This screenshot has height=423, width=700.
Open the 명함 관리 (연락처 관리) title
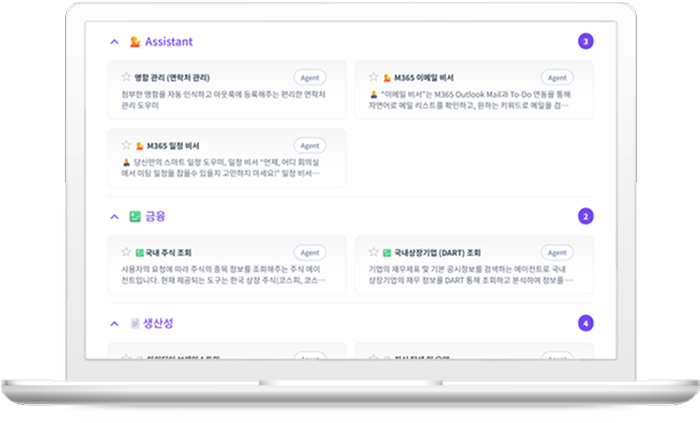pos(172,78)
